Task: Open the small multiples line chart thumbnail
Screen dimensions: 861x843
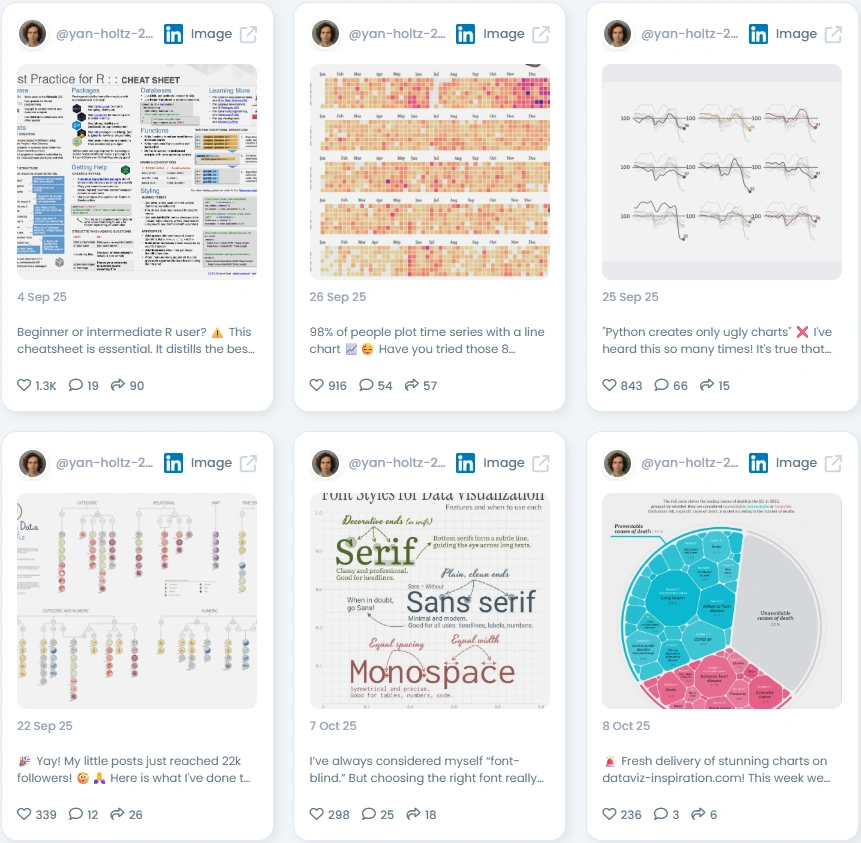Action: [x=722, y=172]
